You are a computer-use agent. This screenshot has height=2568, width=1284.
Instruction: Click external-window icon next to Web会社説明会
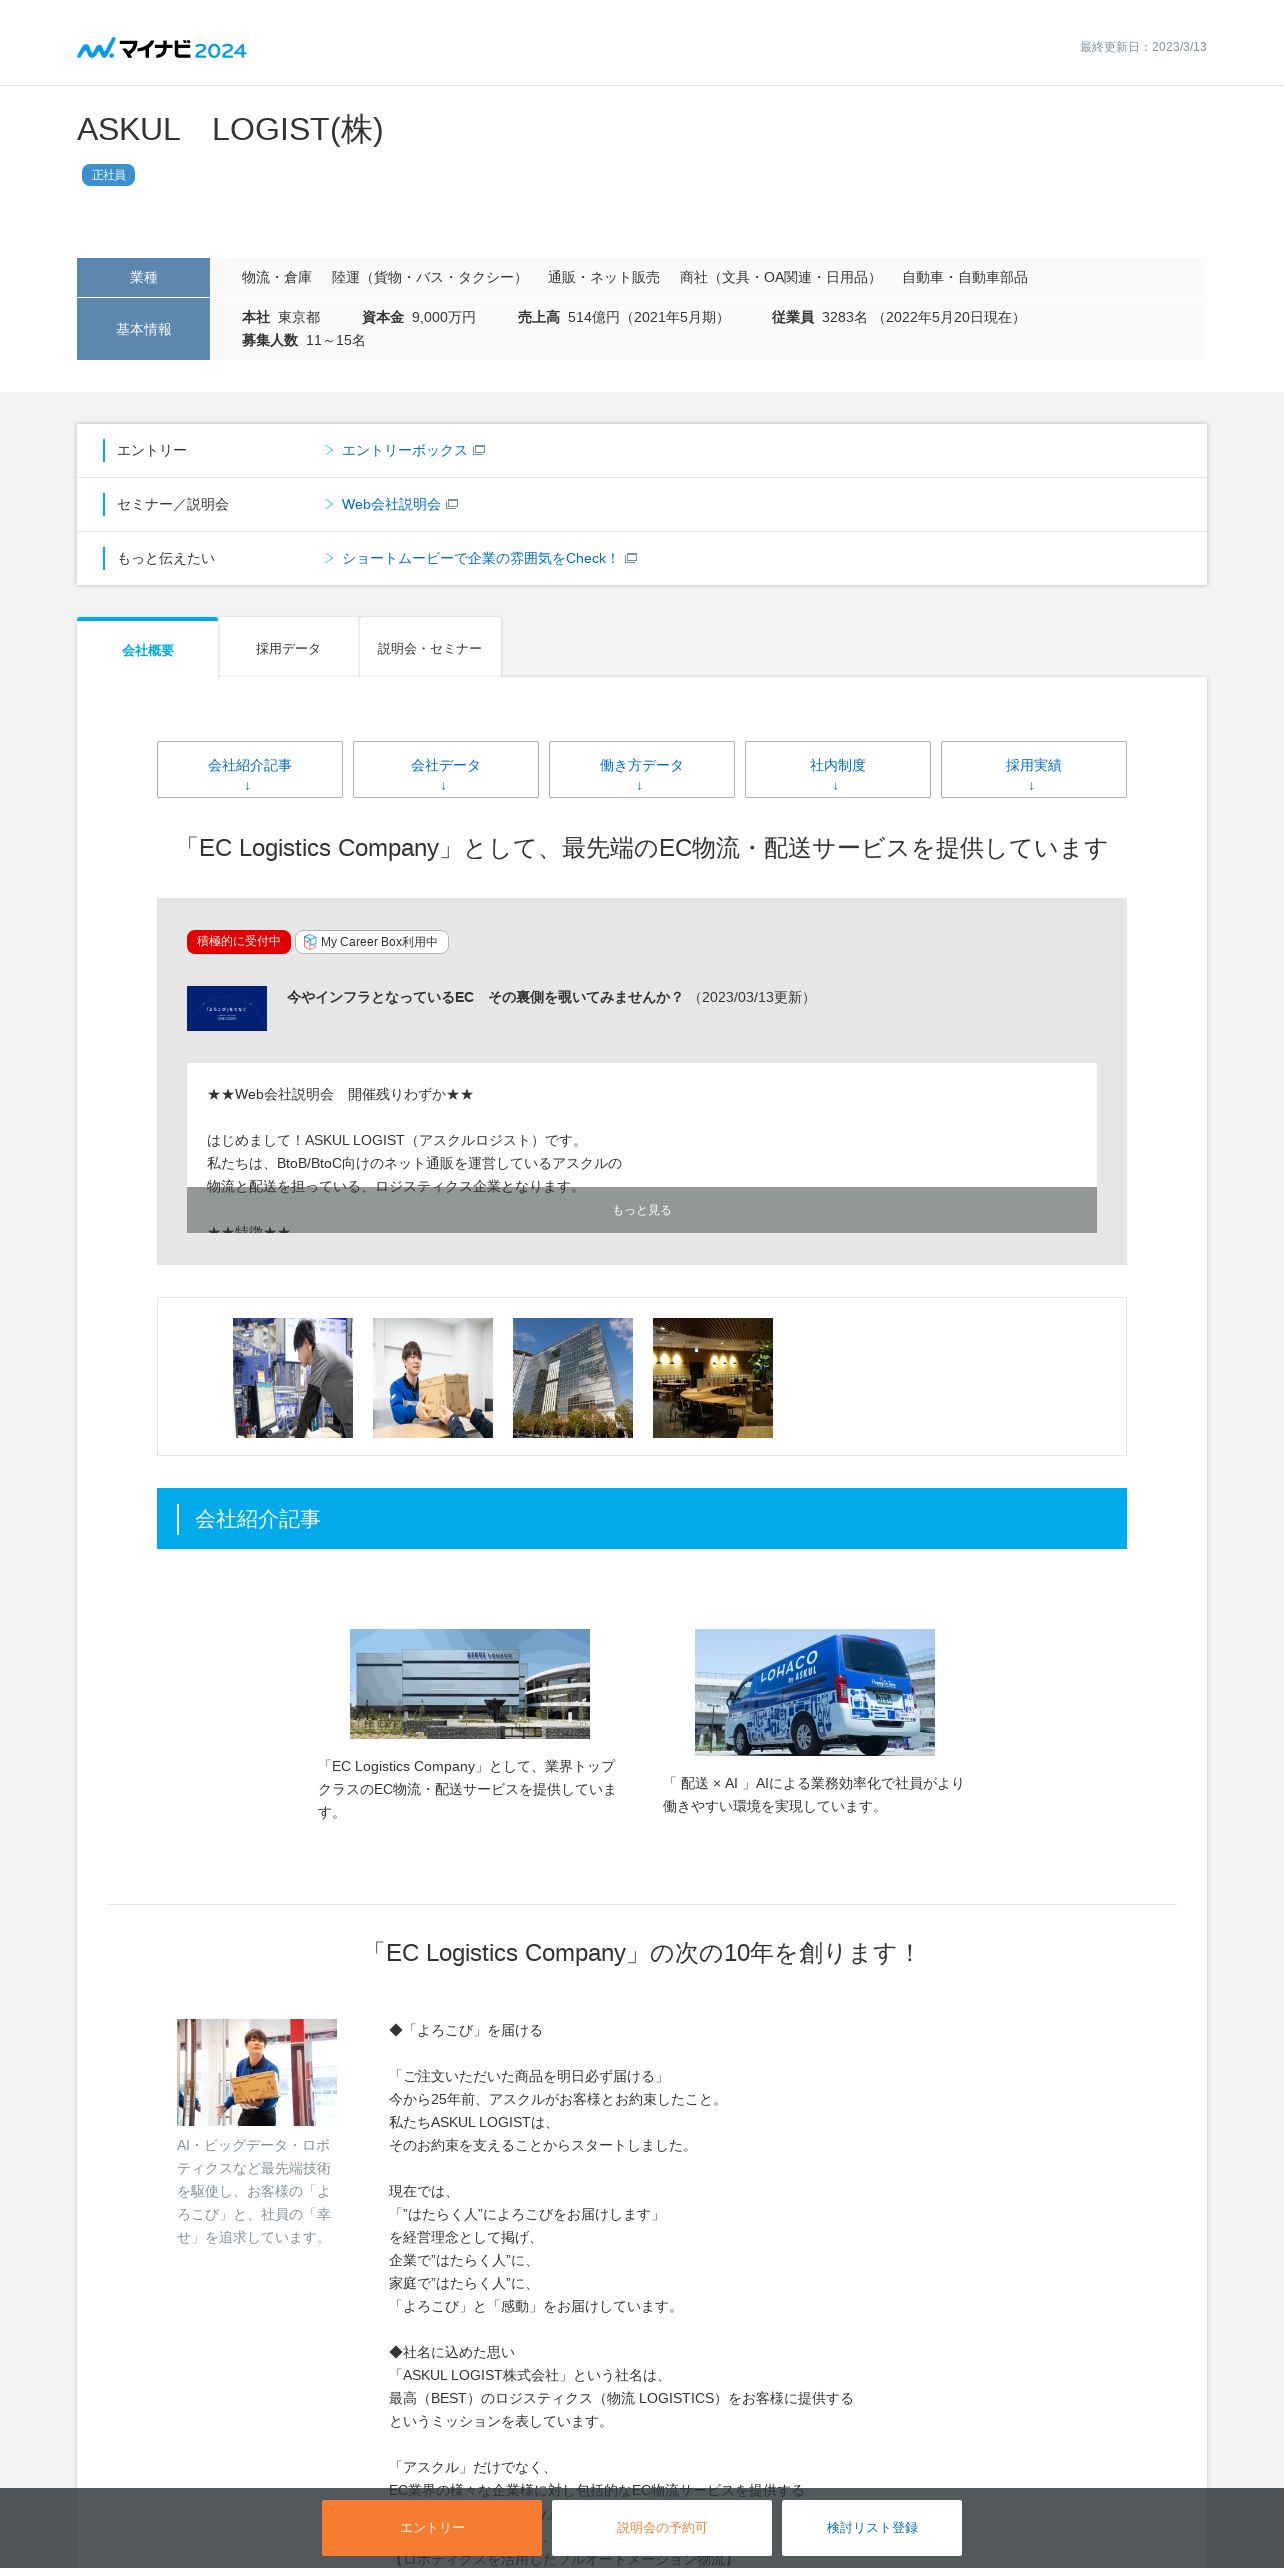click(x=452, y=505)
